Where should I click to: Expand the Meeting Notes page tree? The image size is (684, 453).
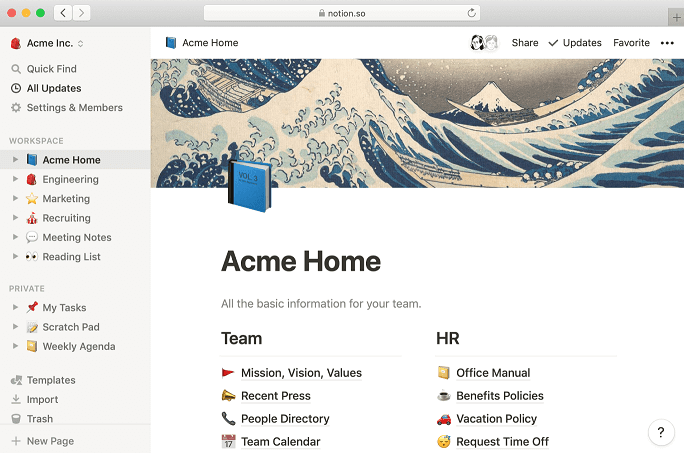[15, 237]
